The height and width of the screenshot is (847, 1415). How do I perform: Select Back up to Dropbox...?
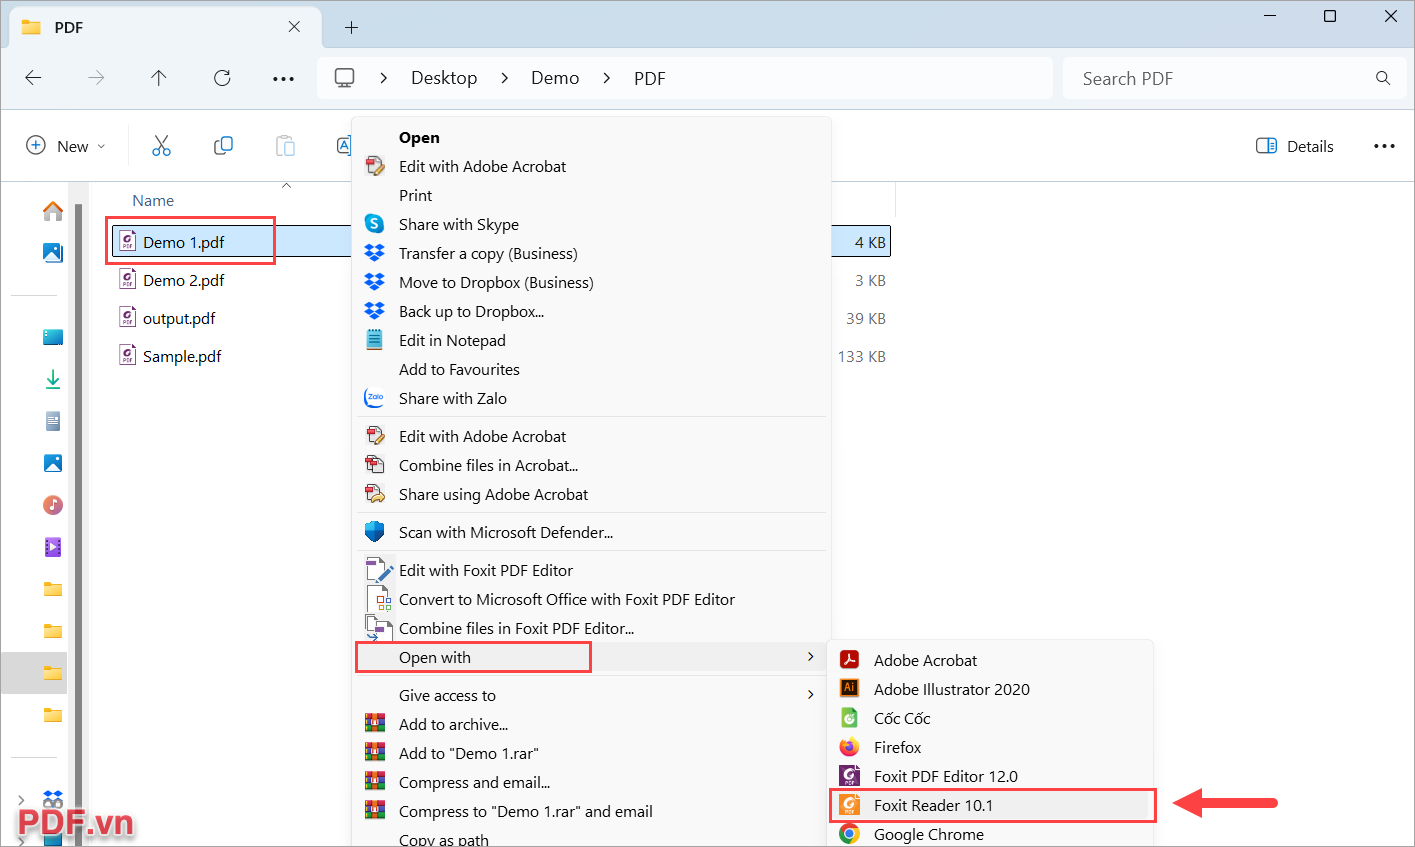point(592,312)
